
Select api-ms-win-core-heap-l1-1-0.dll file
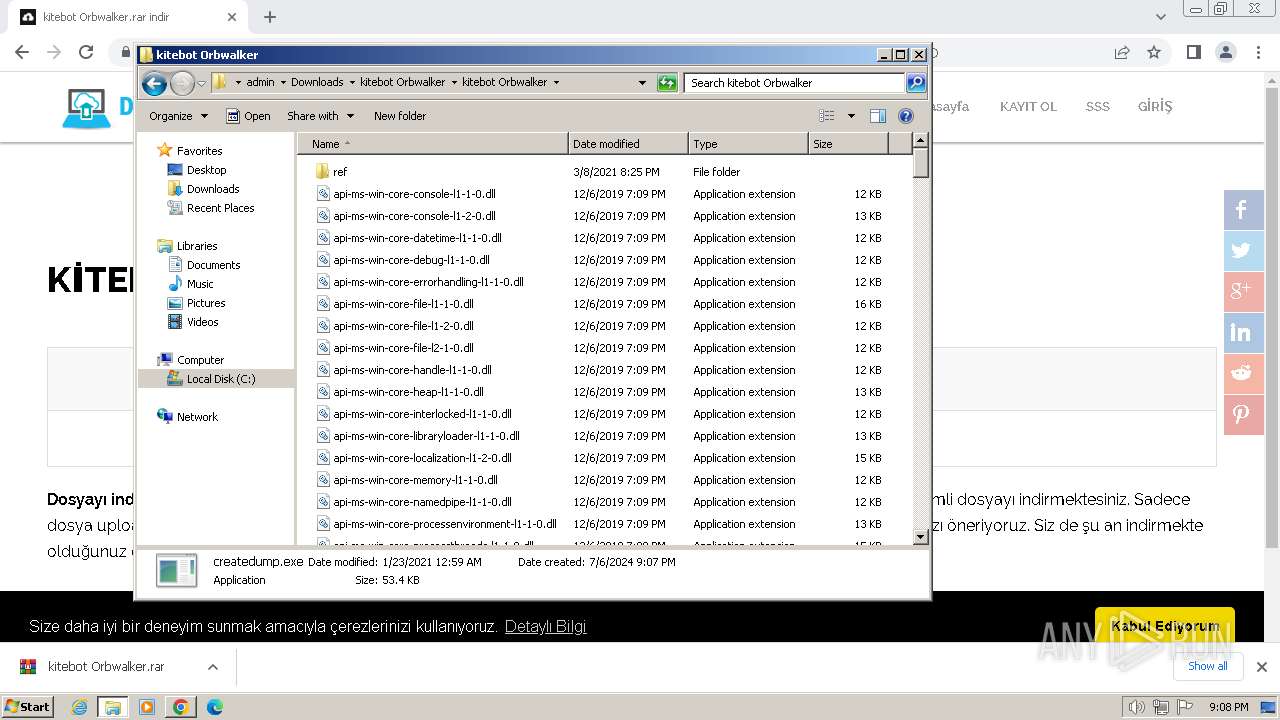pos(408,392)
